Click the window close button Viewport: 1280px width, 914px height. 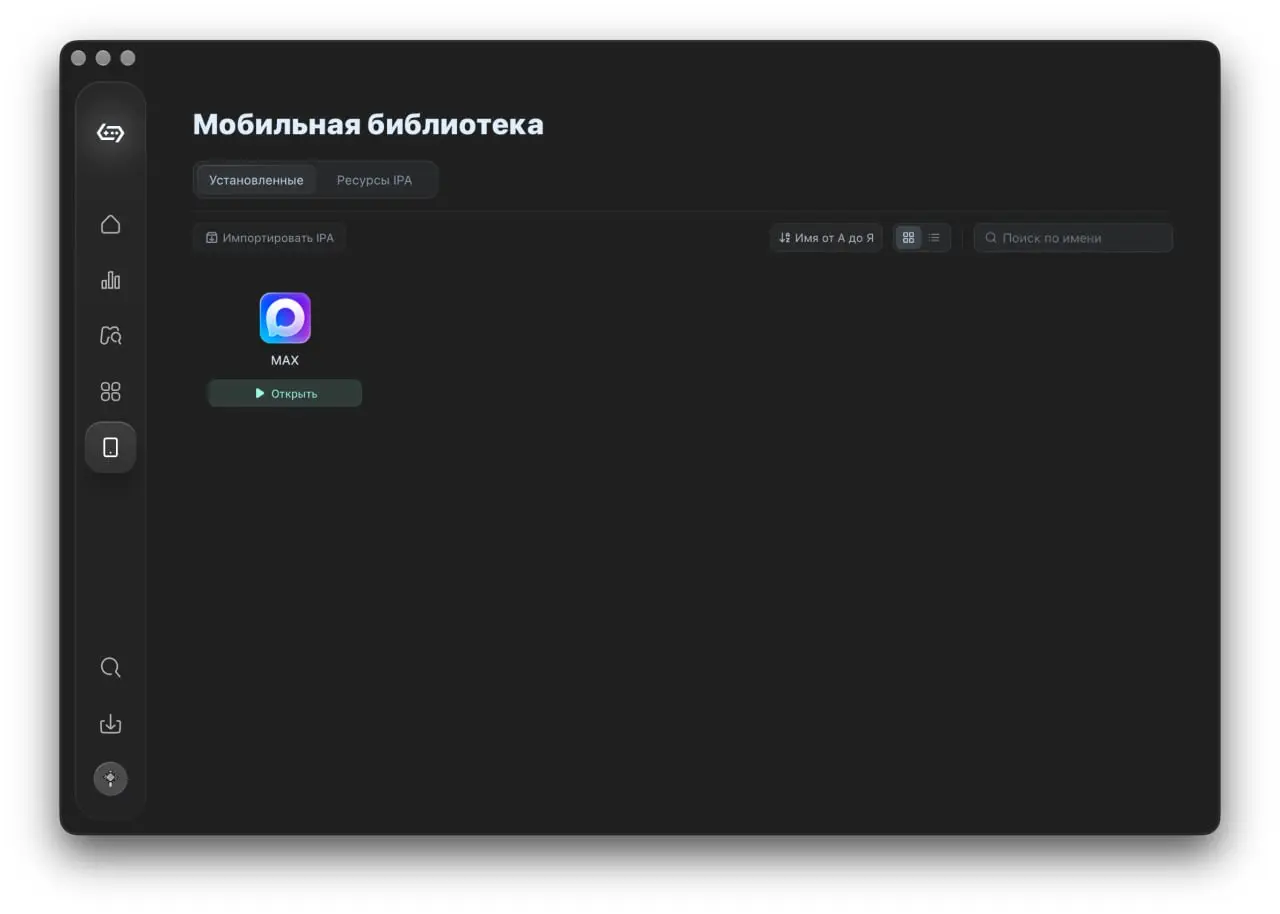(78, 58)
